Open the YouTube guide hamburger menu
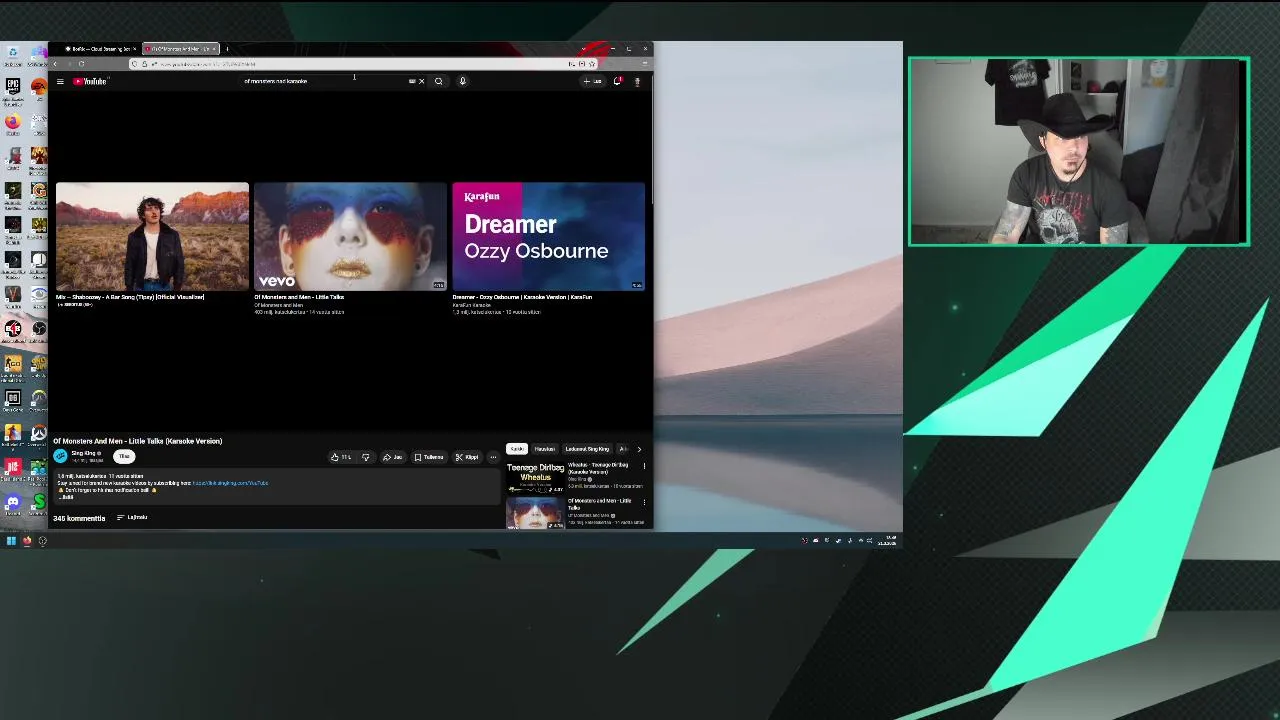Image resolution: width=1280 pixels, height=720 pixels. pyautogui.click(x=60, y=81)
